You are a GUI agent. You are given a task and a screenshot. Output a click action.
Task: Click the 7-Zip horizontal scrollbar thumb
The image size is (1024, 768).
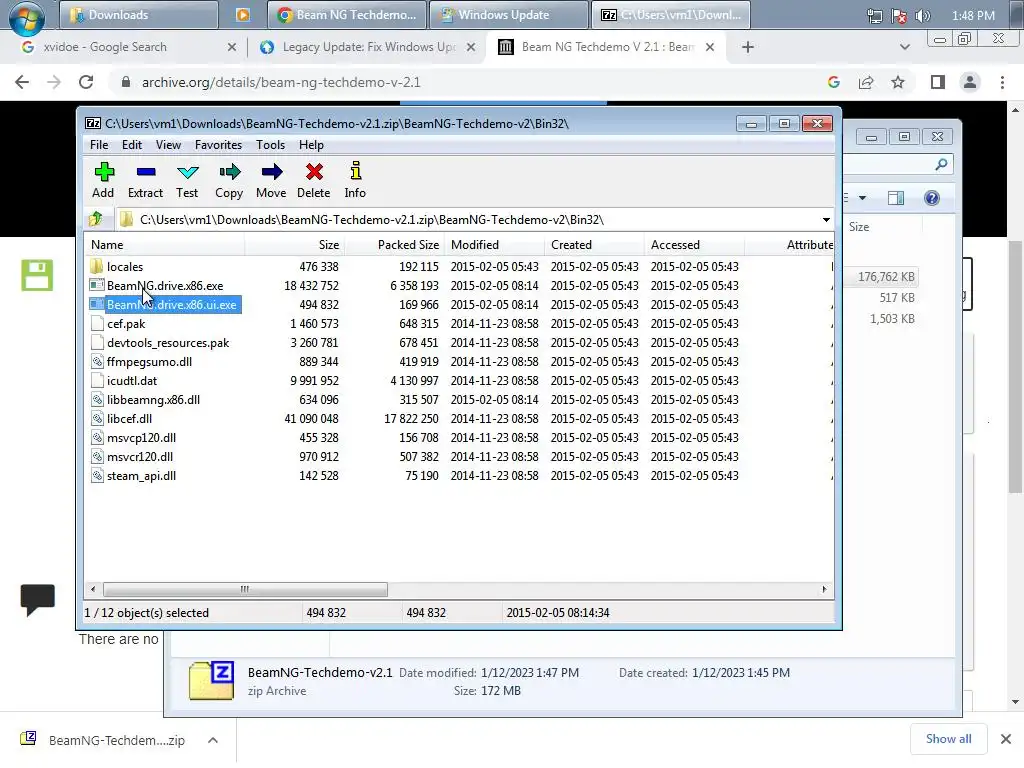[x=245, y=589]
